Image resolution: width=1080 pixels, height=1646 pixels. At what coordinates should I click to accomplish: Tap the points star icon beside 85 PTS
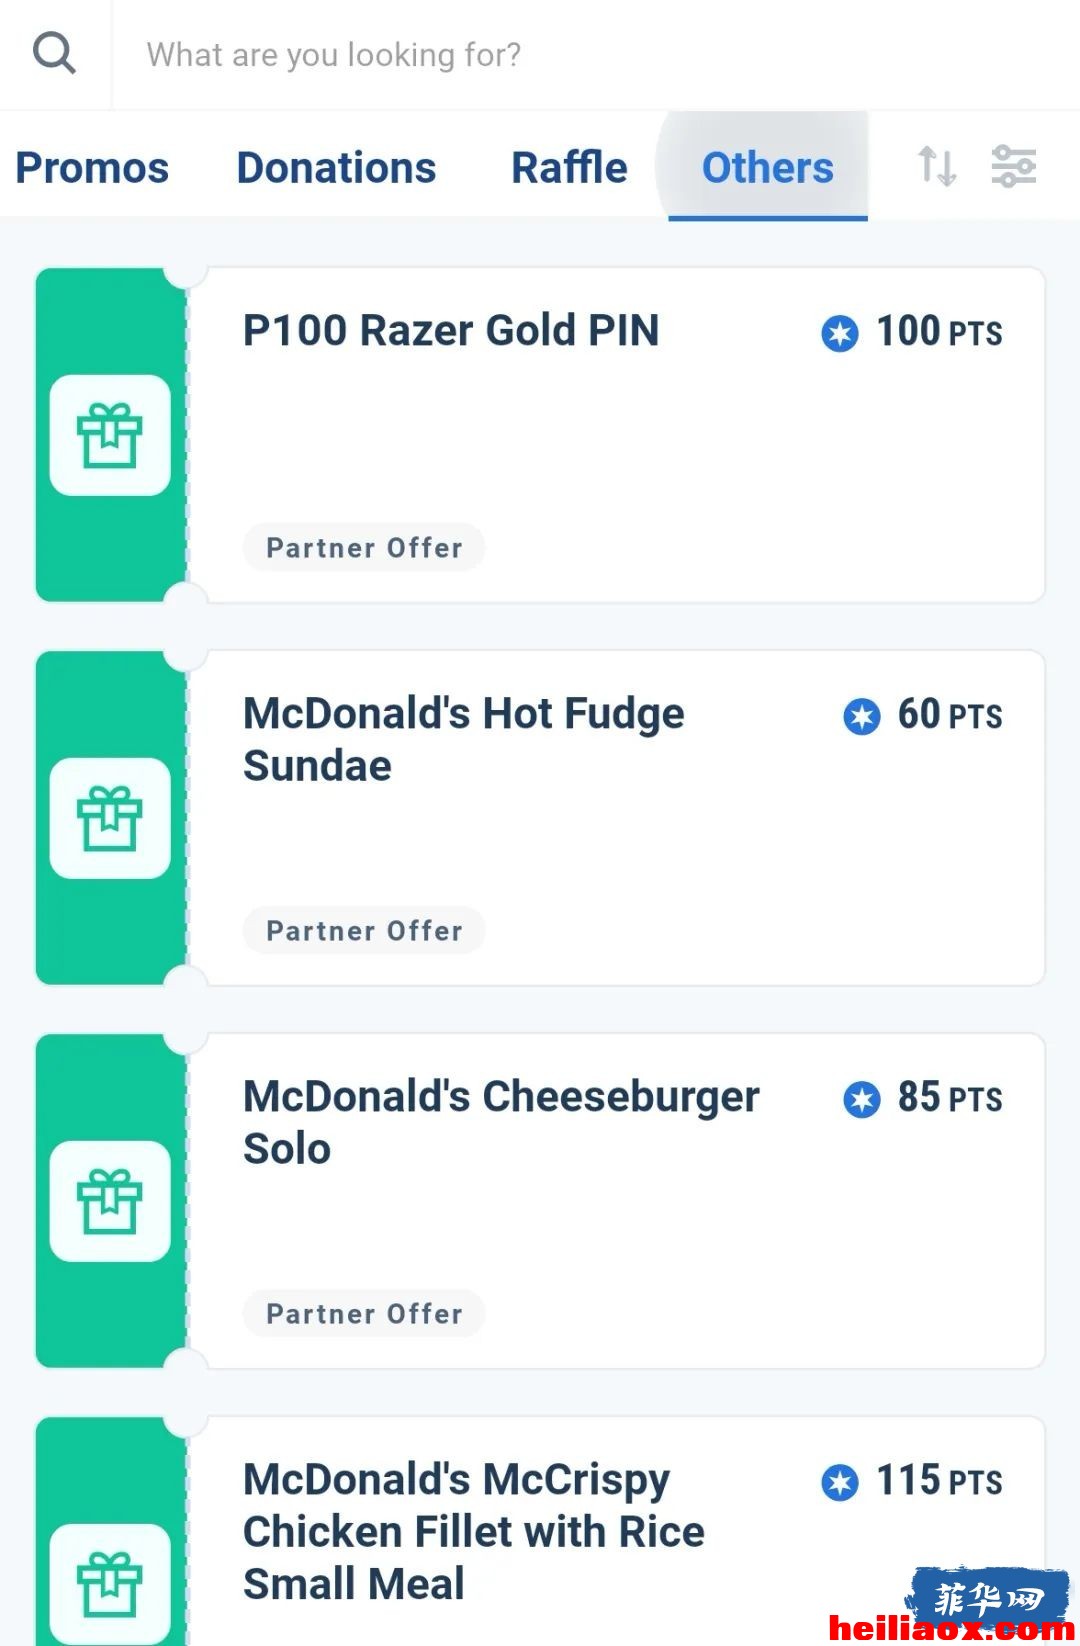click(862, 1099)
